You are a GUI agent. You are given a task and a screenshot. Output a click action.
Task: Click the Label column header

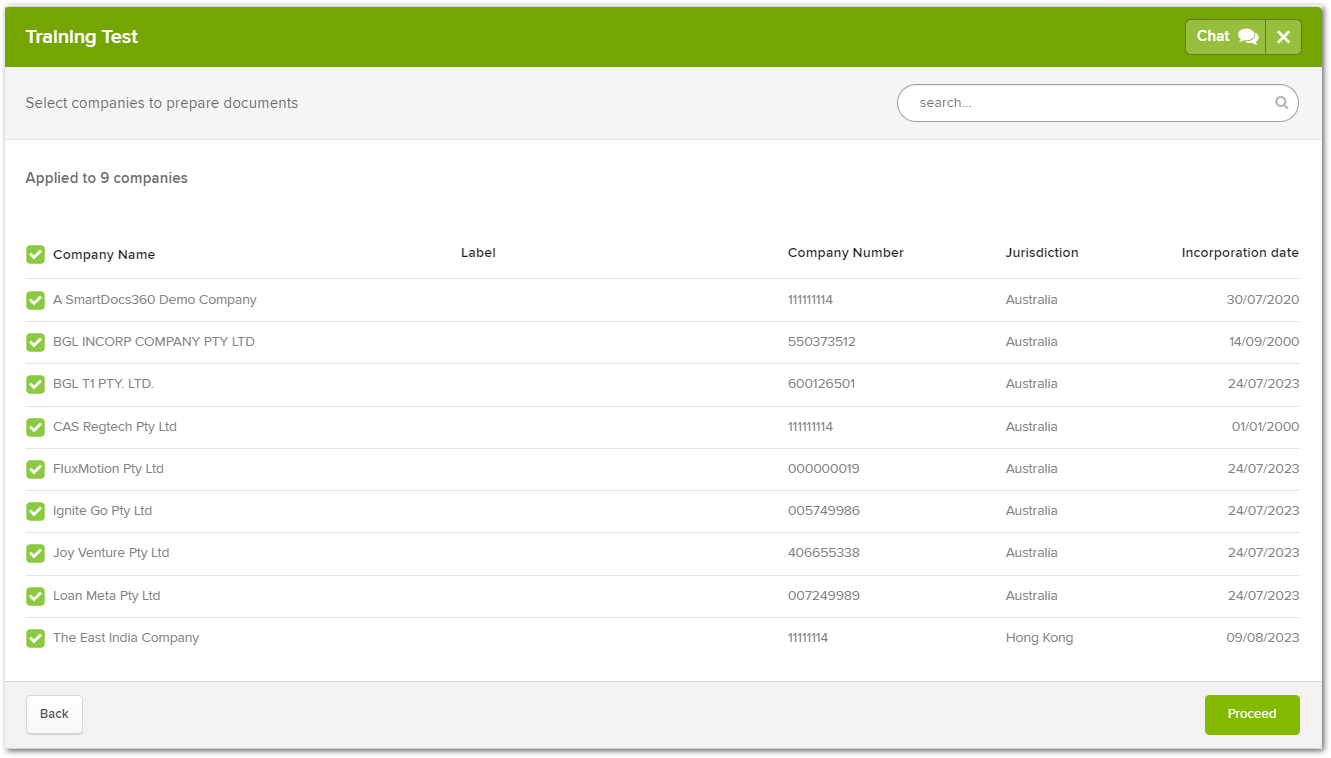(x=478, y=253)
